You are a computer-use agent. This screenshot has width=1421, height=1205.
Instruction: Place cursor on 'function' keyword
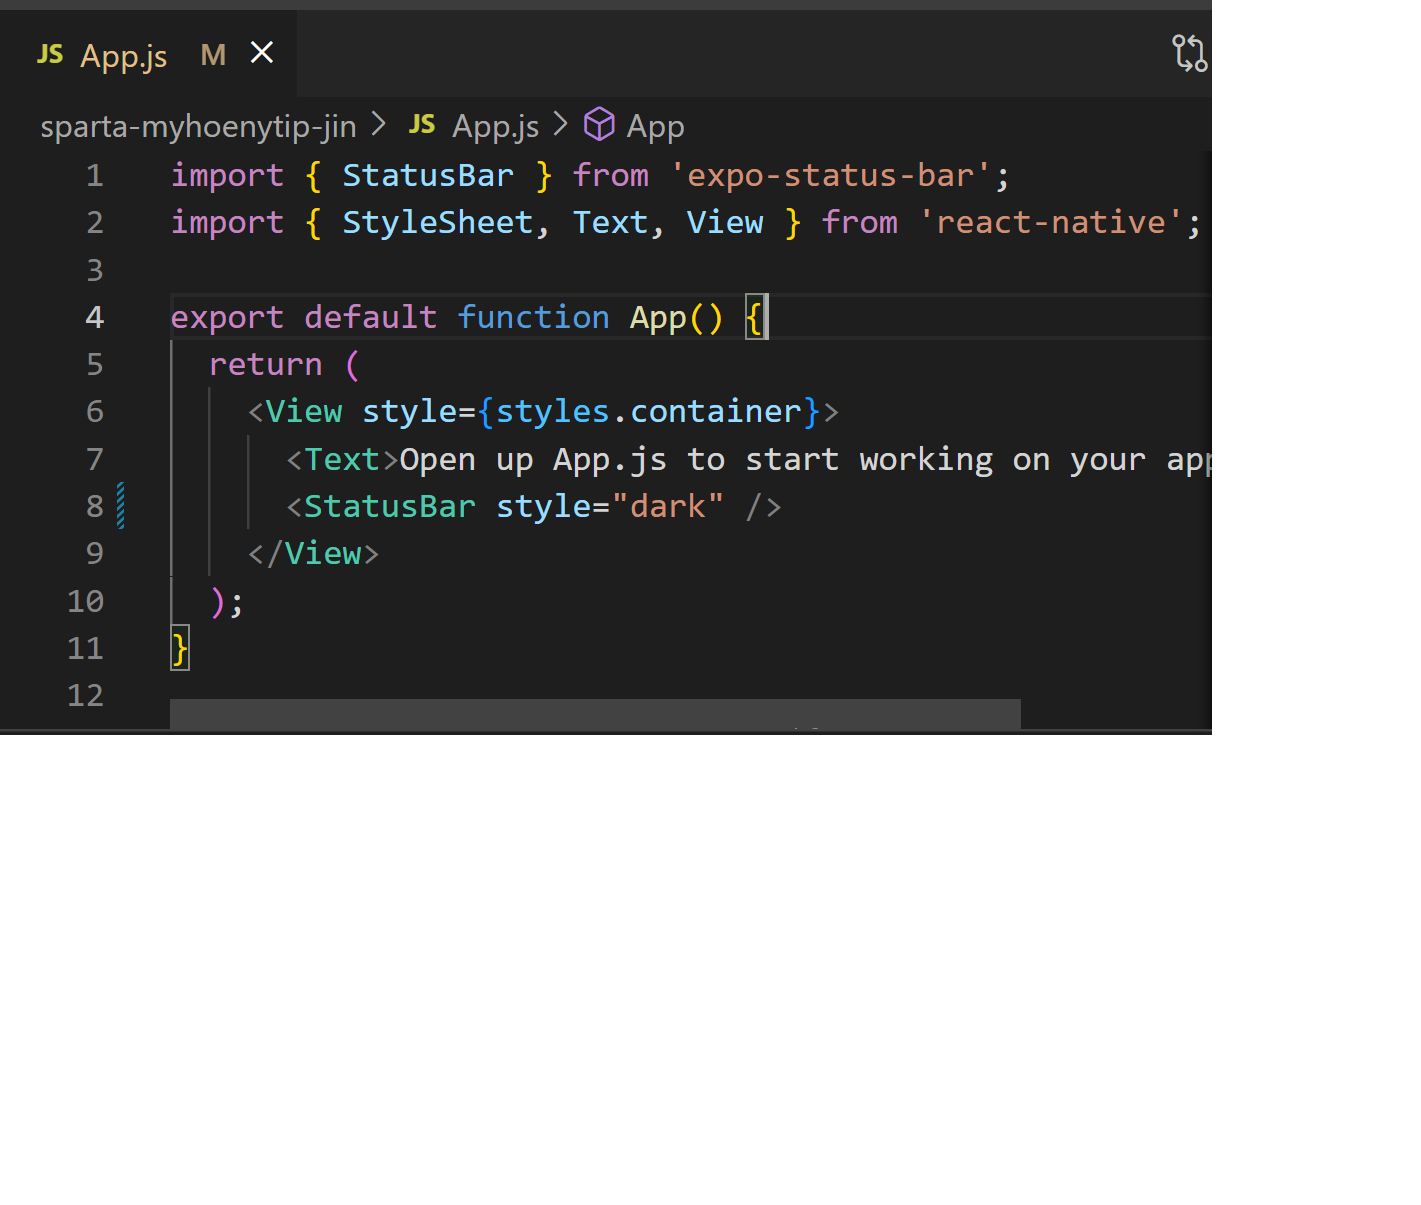(533, 318)
